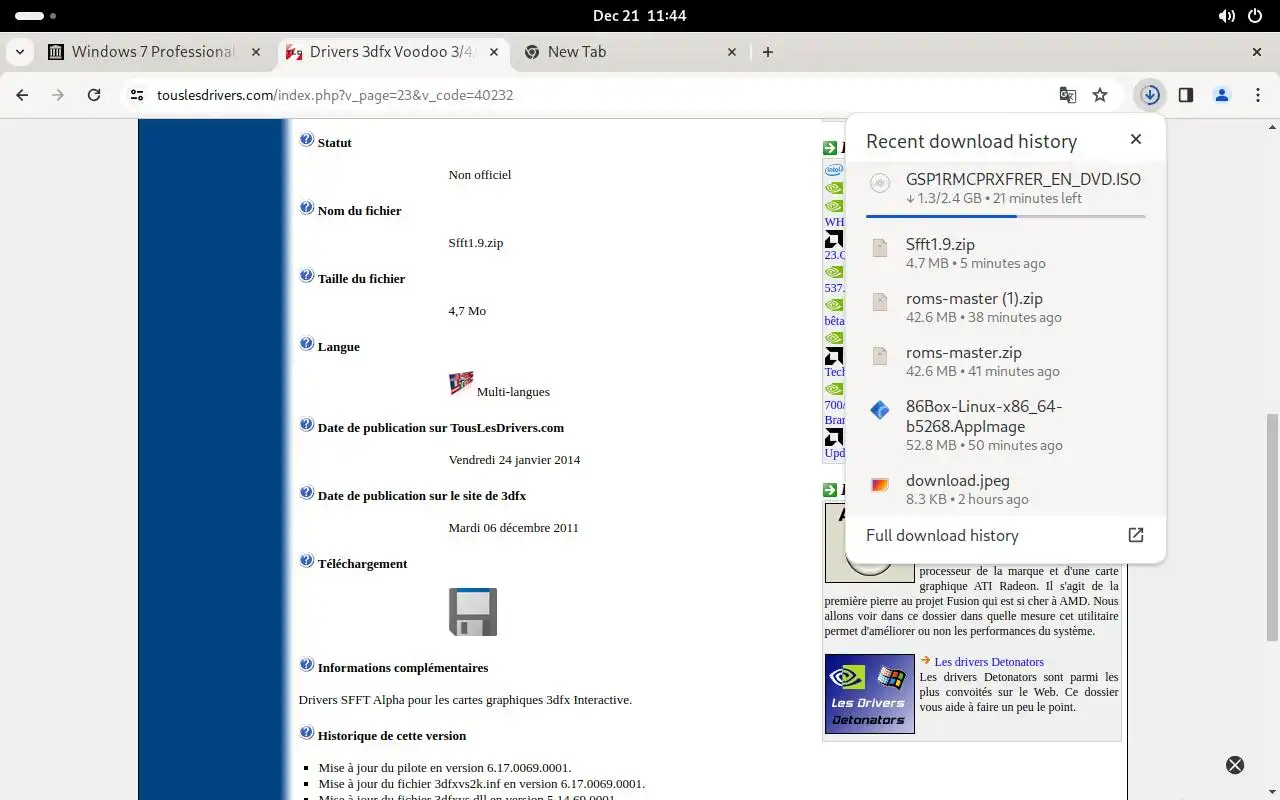Screen dimensions: 1280x800
Task: Close the Drivers 3dfx Voodoo tab
Action: (493, 52)
